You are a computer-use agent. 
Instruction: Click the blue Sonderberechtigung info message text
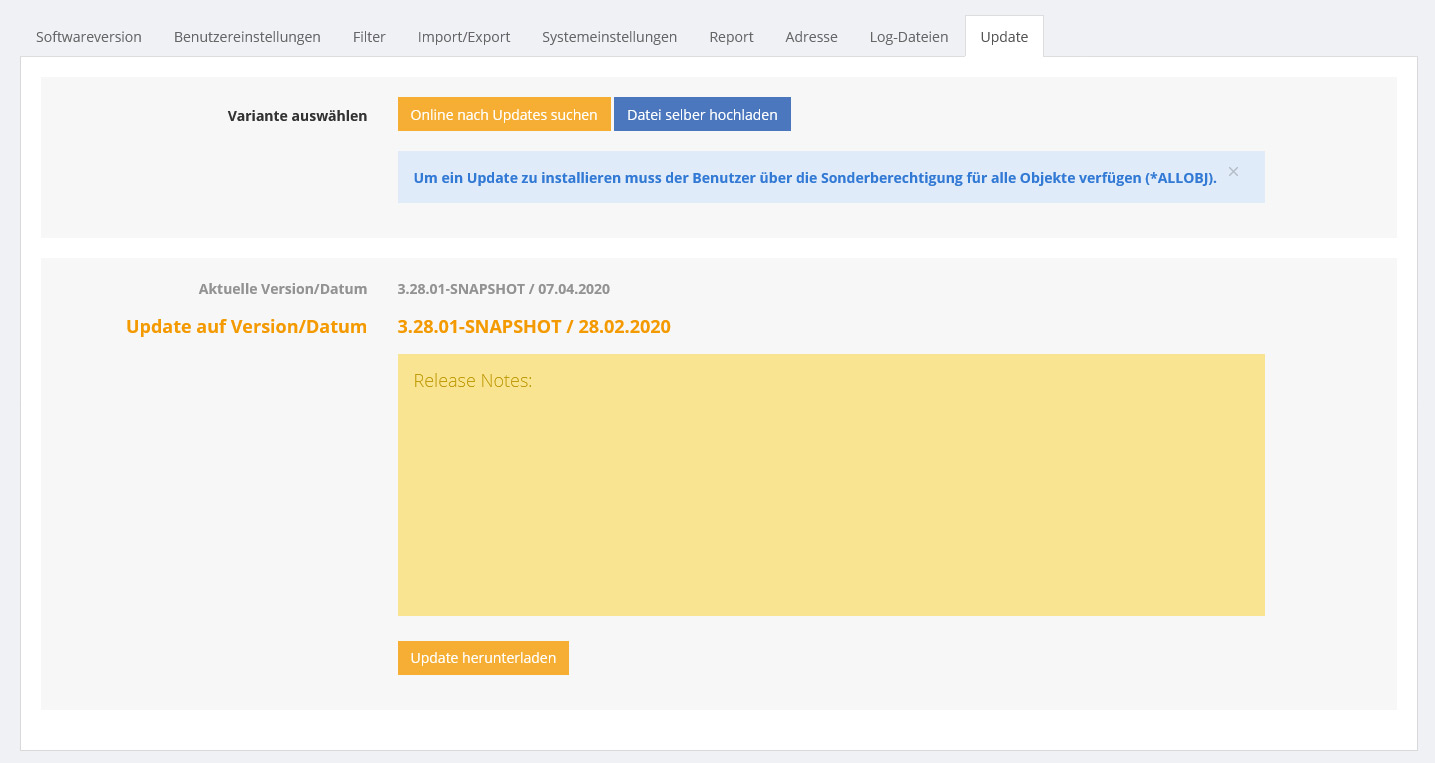pyautogui.click(x=814, y=178)
